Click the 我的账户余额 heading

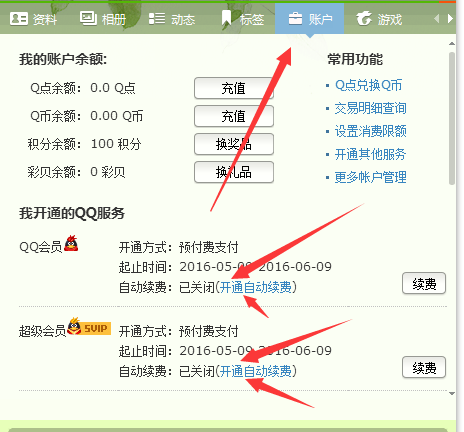(x=63, y=60)
